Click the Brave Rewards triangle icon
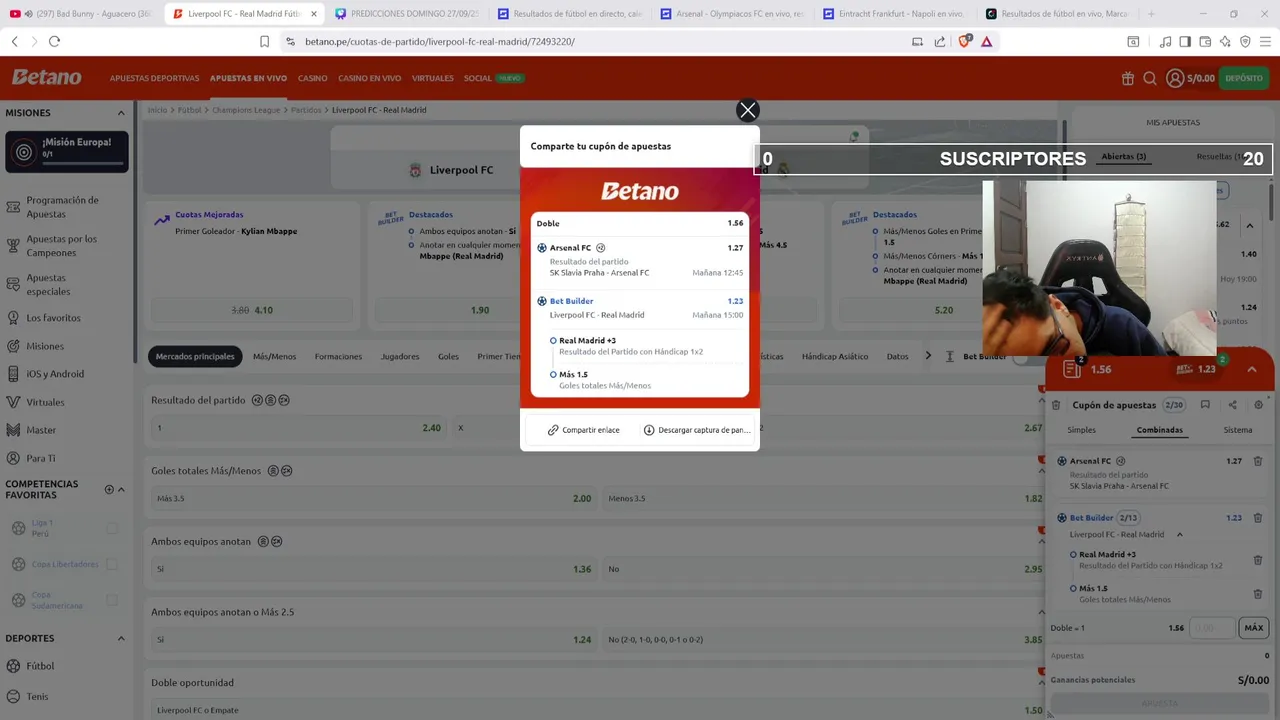Screen dimensions: 1280x720 click(987, 41)
